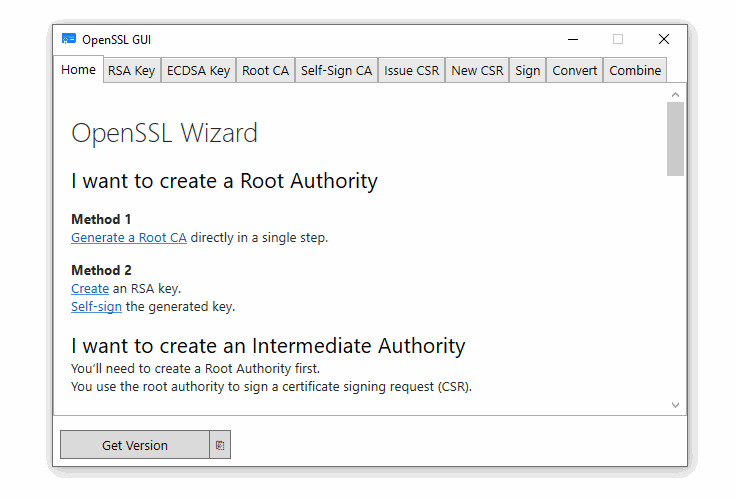
Task: Click the scrollbar down arrow
Action: [x=675, y=405]
